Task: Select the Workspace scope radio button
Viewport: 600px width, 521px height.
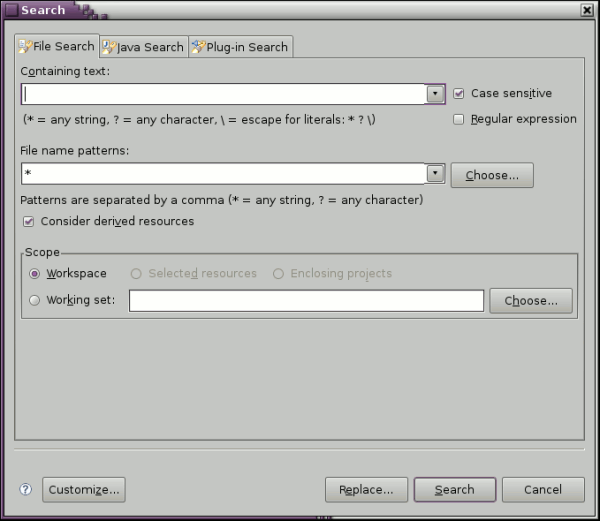Action: 34,274
